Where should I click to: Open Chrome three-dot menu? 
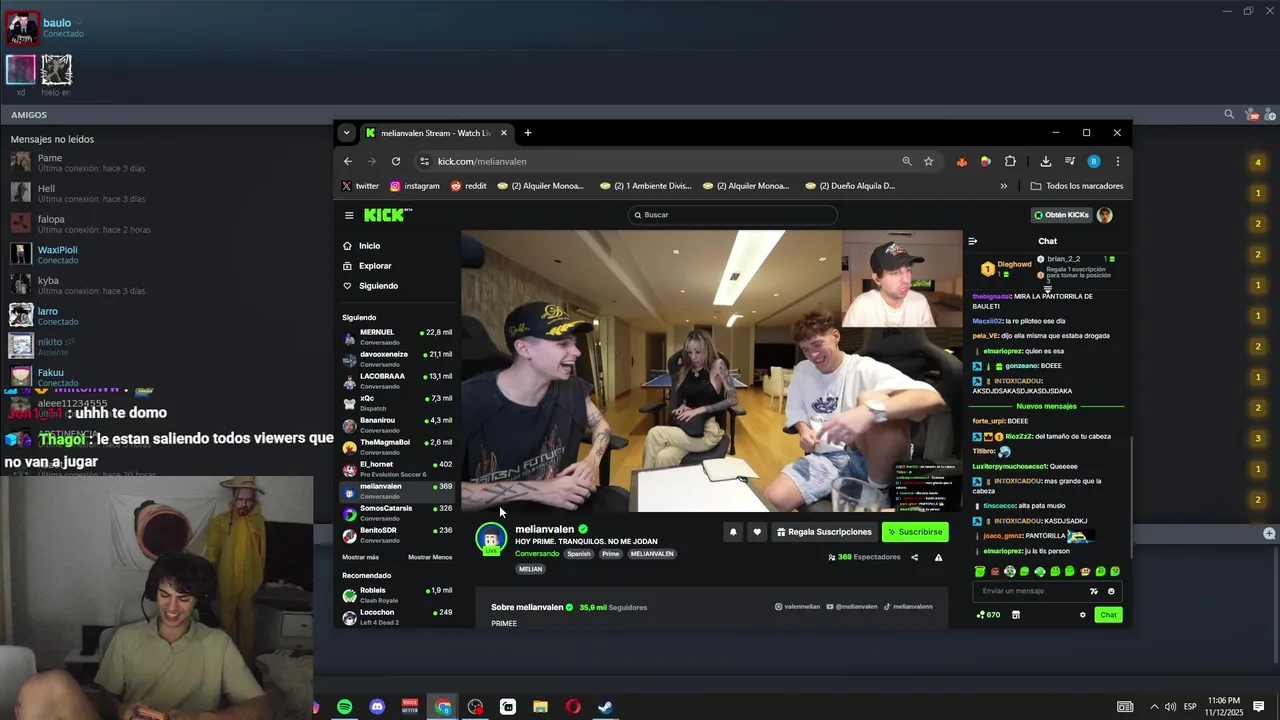pos(1117,161)
